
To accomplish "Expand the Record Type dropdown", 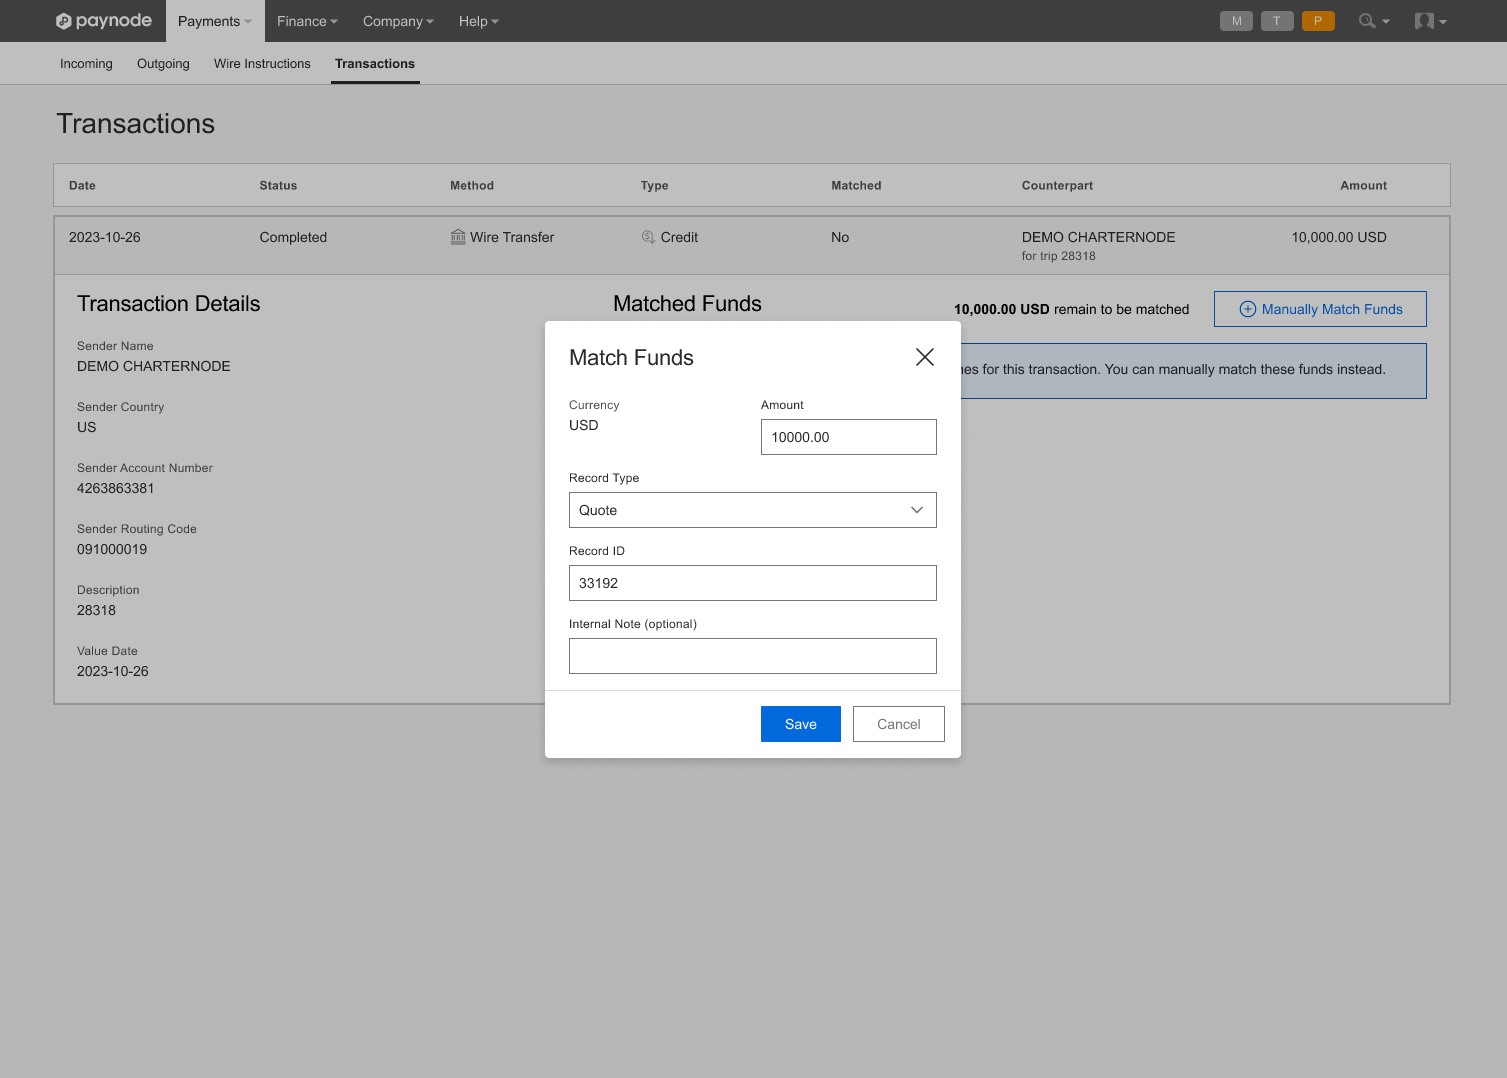I will [753, 510].
